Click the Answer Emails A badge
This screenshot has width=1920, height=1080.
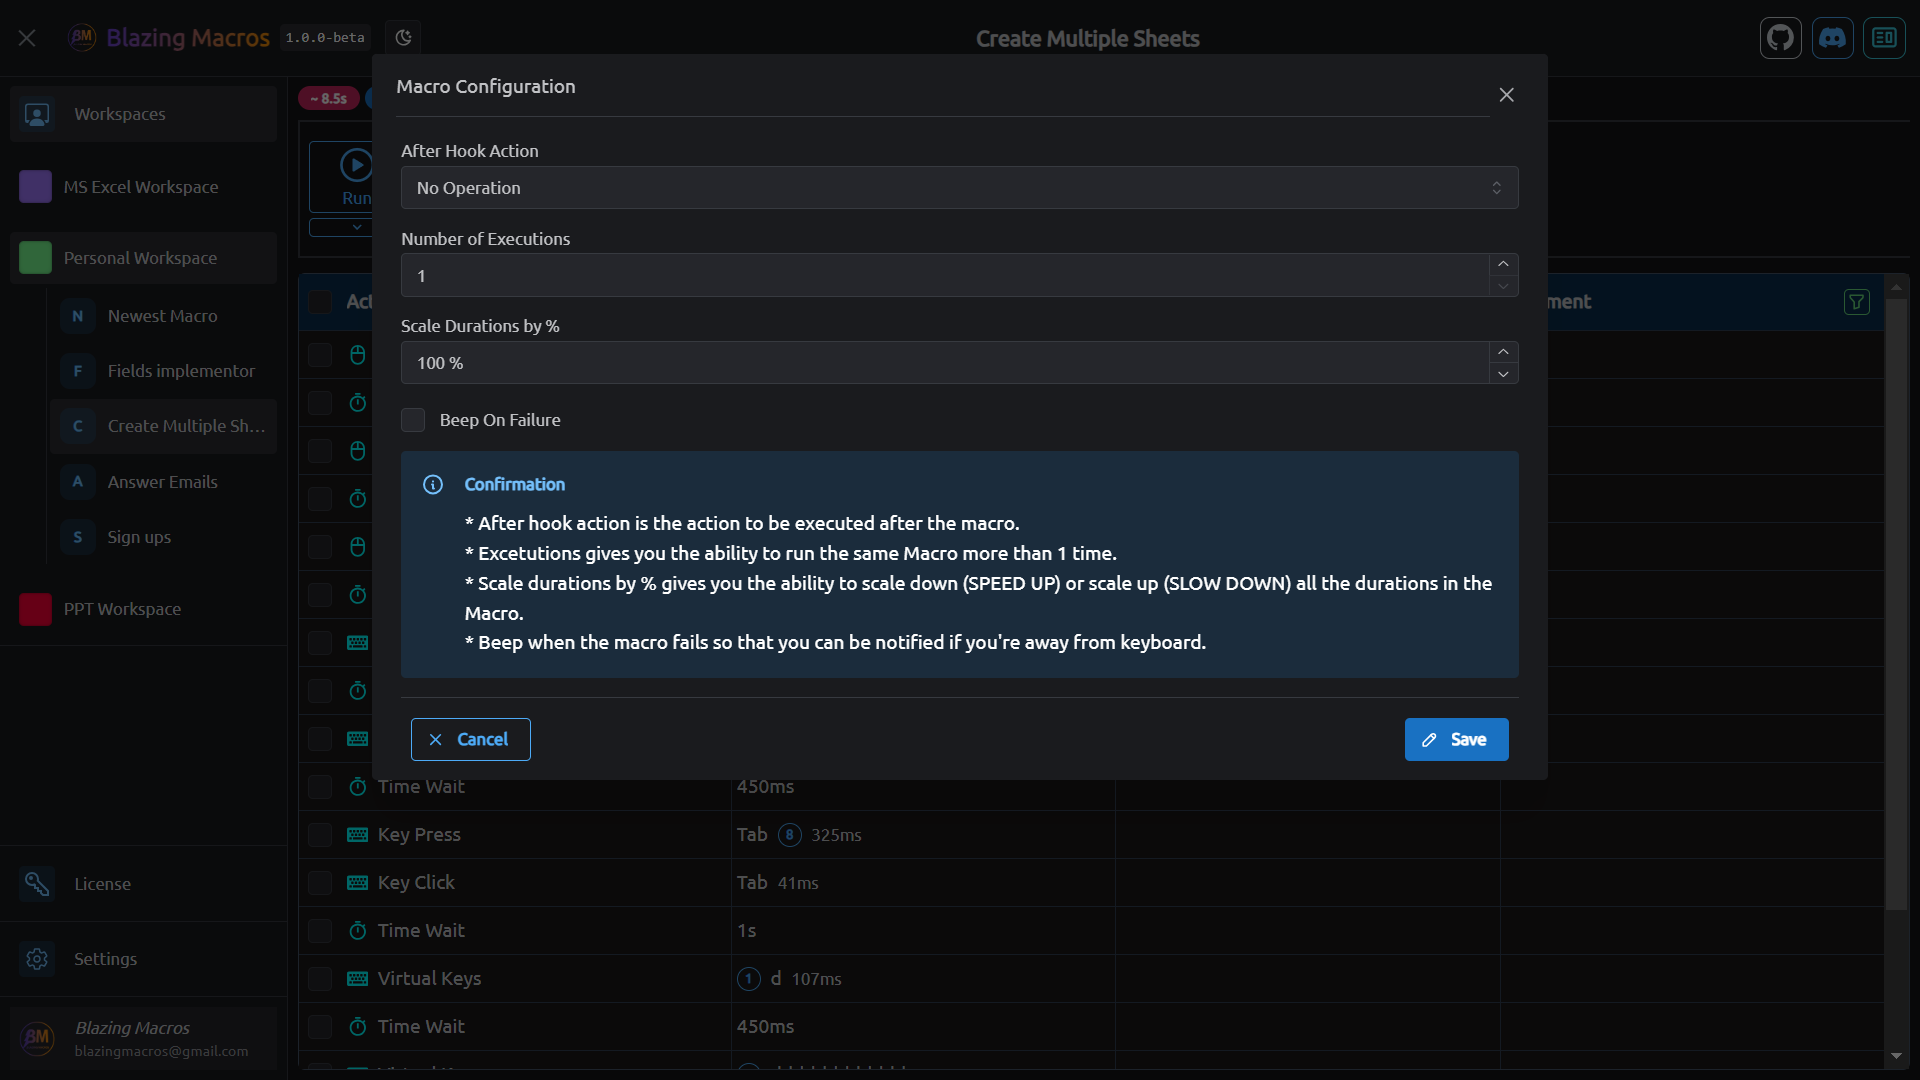click(78, 482)
